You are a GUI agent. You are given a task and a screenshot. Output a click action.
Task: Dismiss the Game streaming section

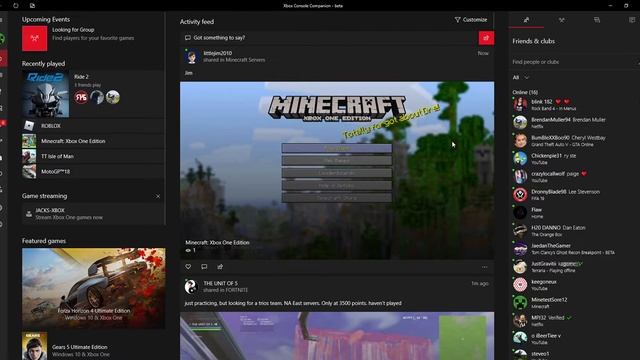pyautogui.click(x=158, y=196)
